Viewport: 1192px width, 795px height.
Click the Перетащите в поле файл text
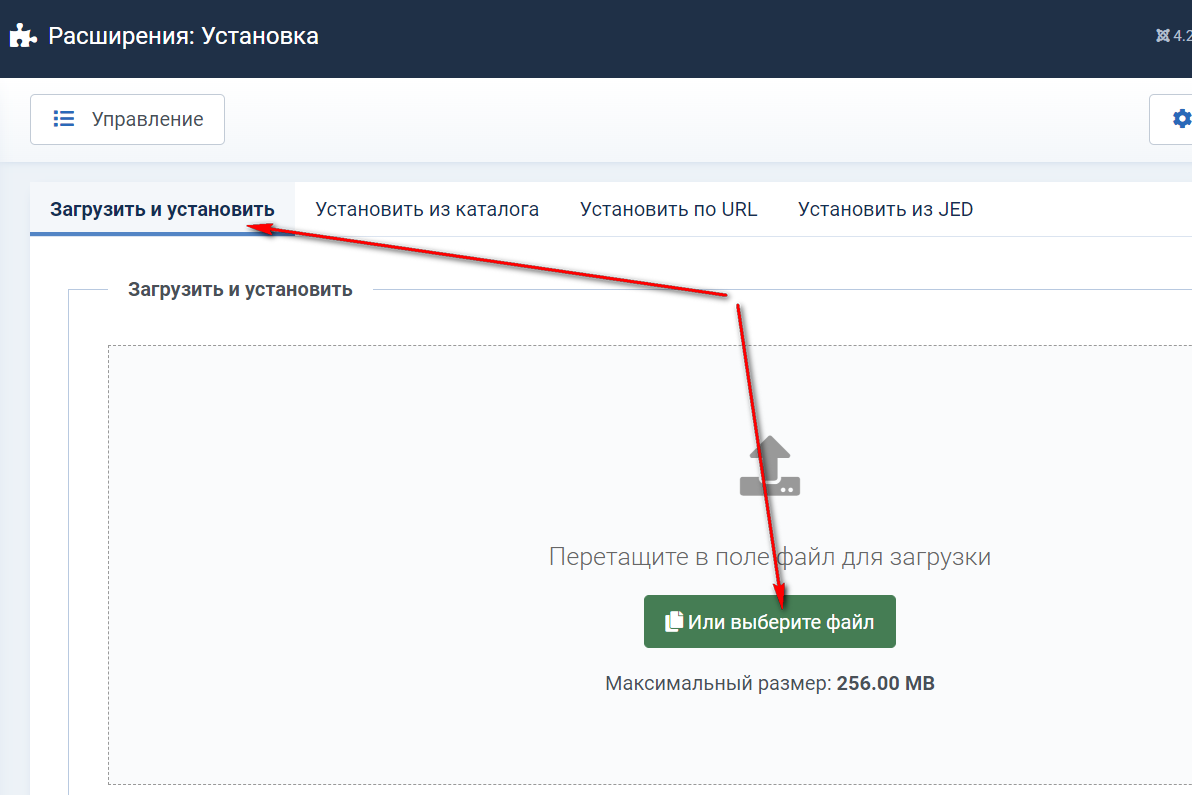click(769, 557)
